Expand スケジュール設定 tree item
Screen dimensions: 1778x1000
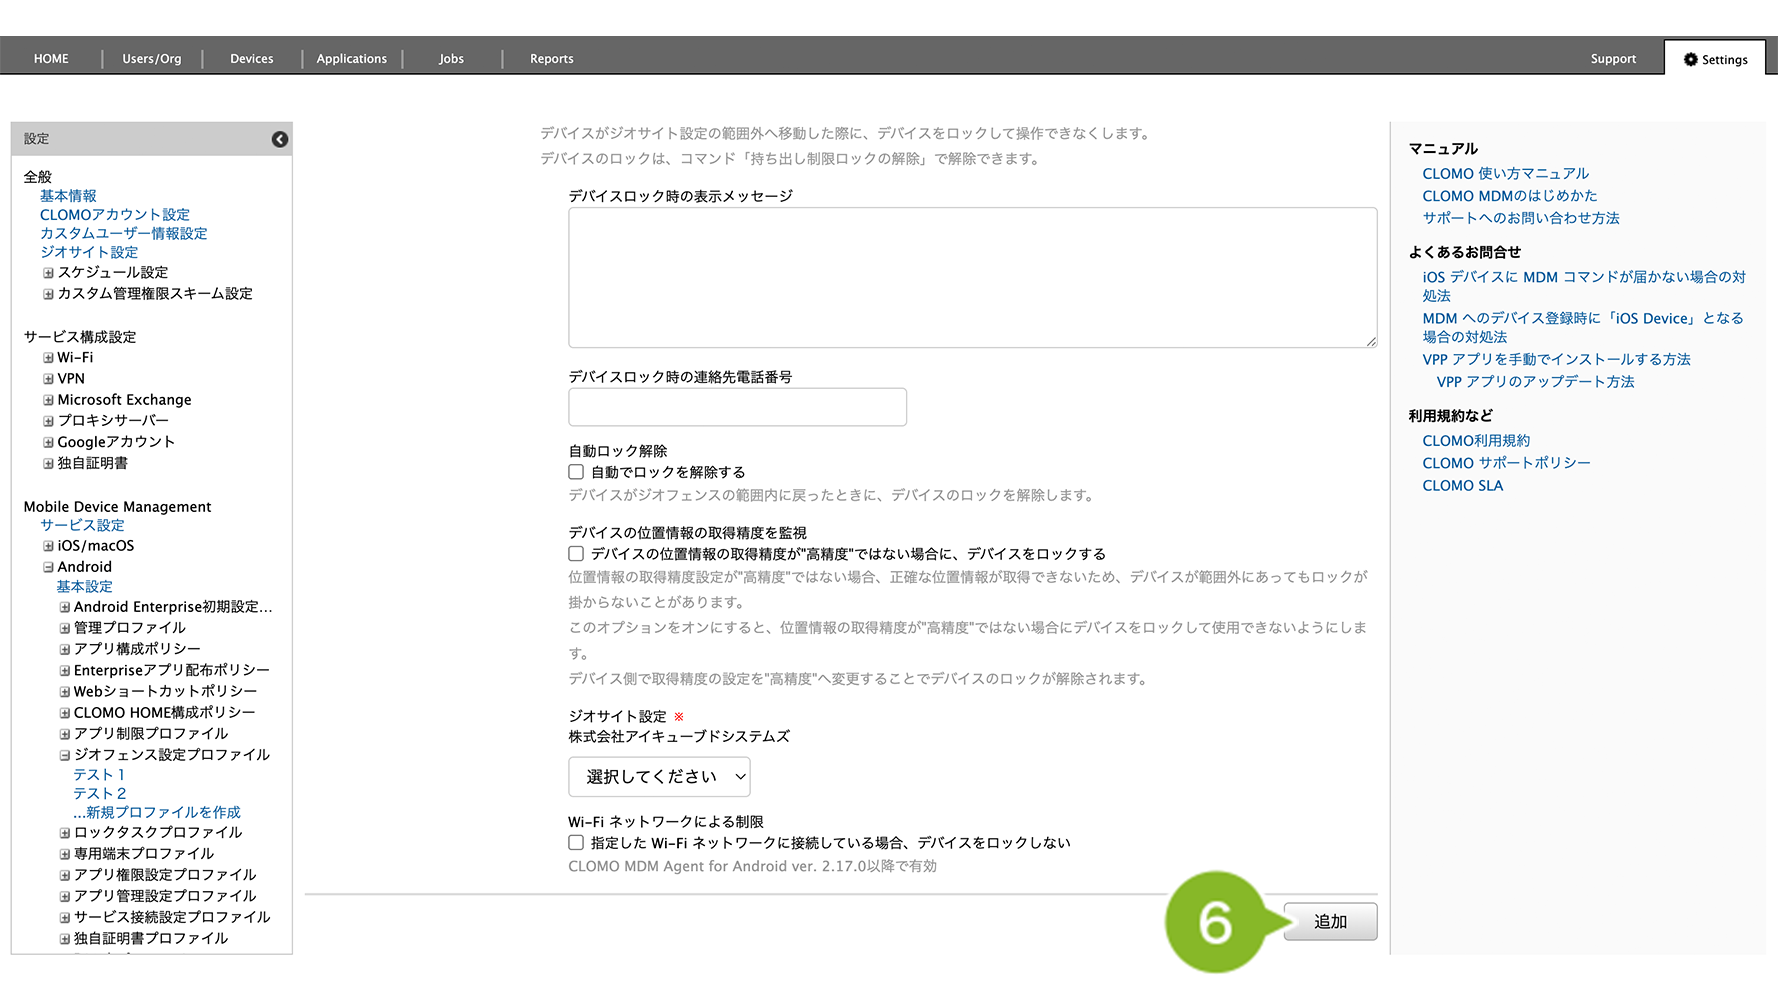pyautogui.click(x=48, y=273)
